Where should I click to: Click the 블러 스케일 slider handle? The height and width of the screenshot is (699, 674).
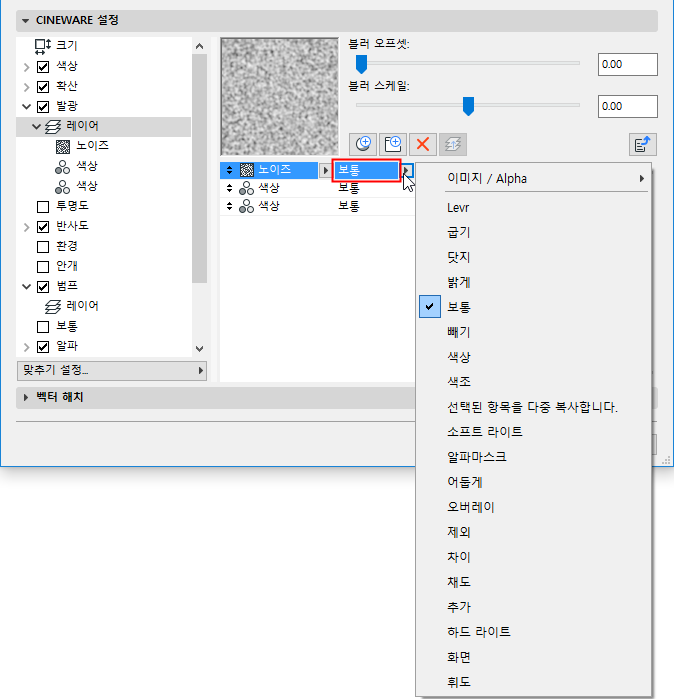pos(468,106)
